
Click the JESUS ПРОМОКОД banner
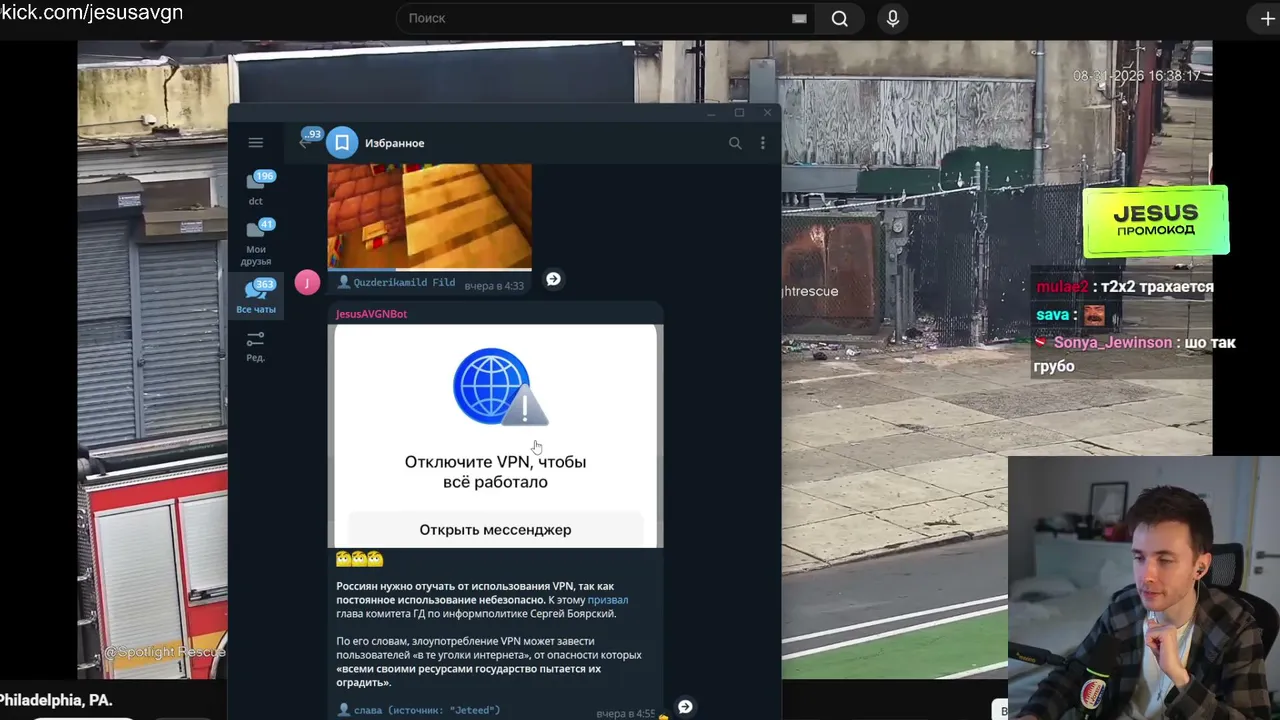pyautogui.click(x=1156, y=220)
